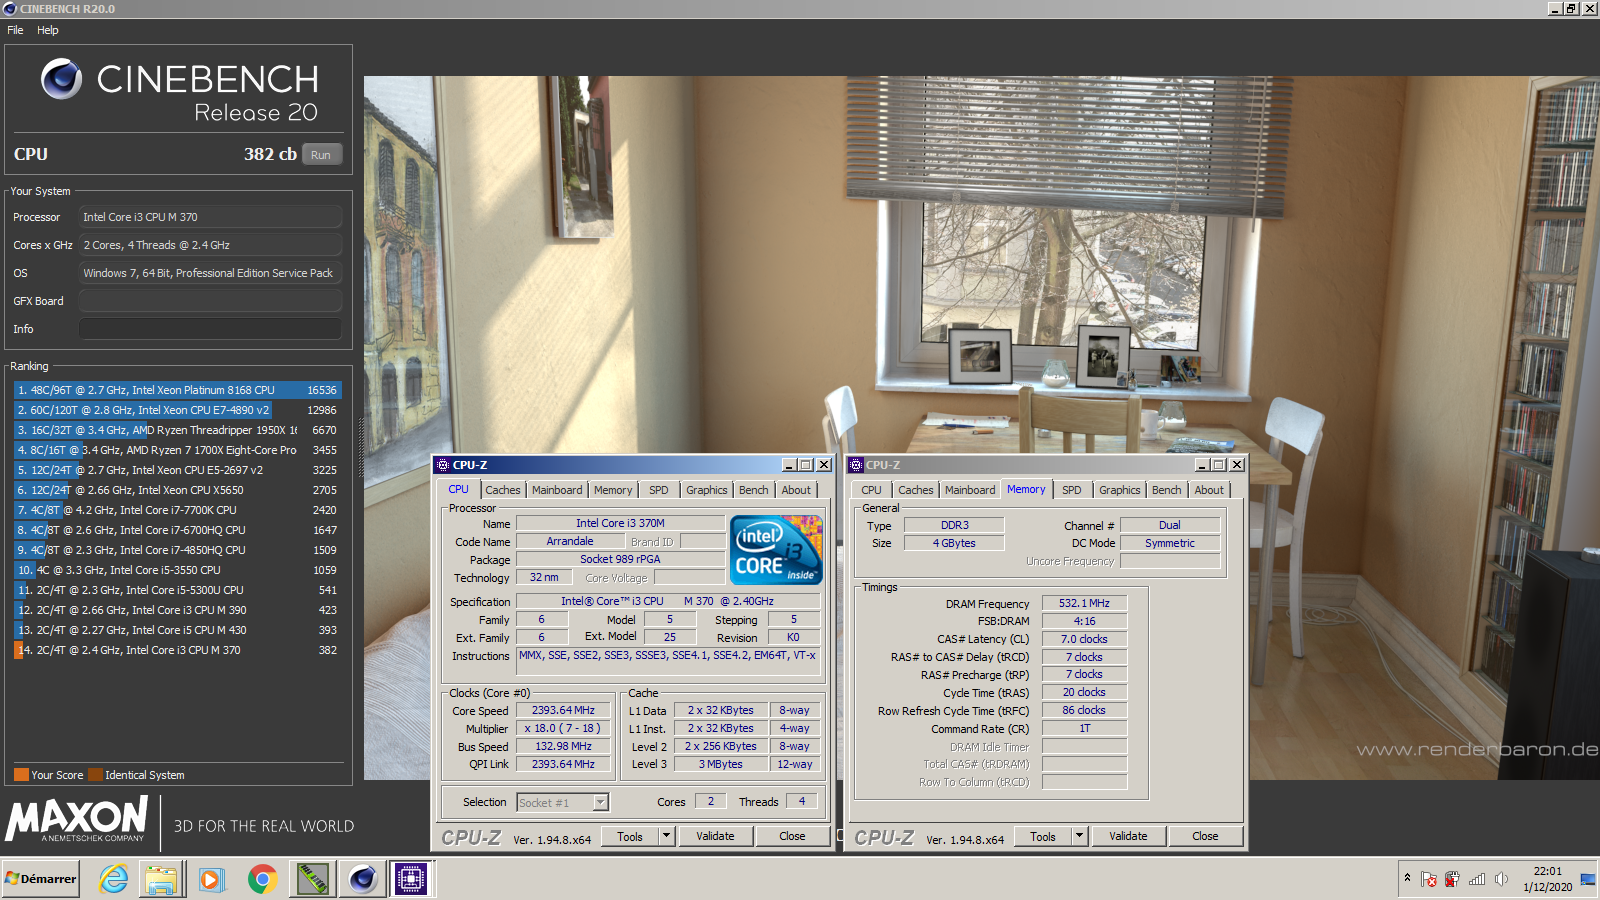This screenshot has width=1600, height=900.
Task: Click the Intel Core i3 inside logo
Action: (777, 550)
